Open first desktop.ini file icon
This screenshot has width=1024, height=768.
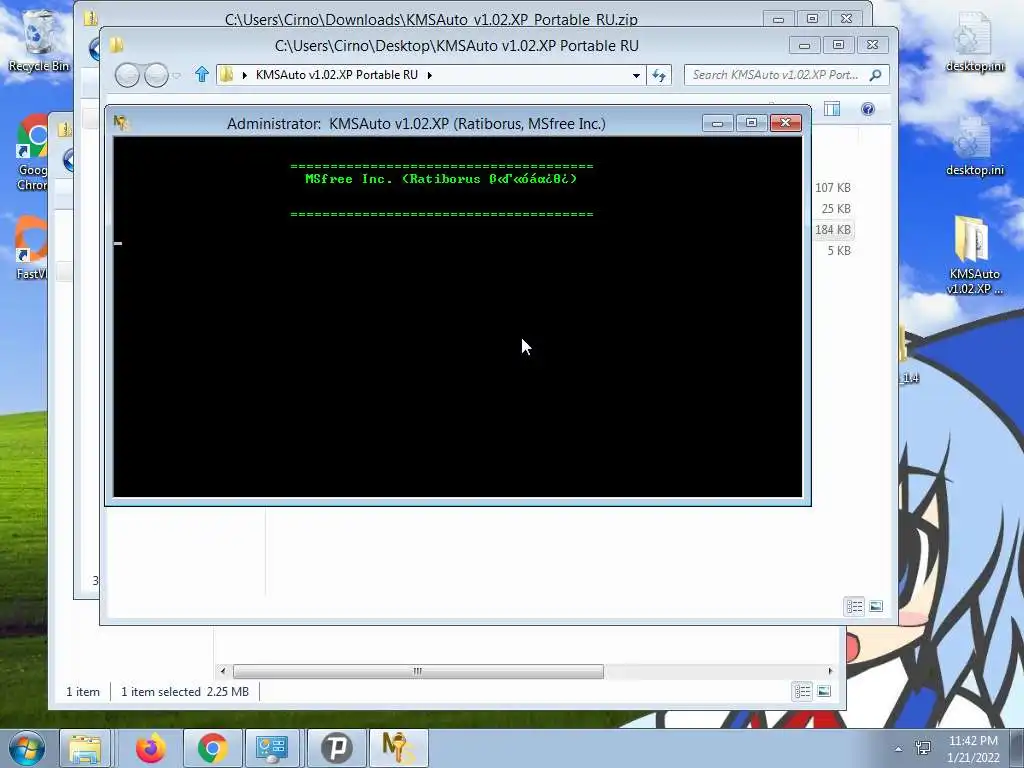974,42
